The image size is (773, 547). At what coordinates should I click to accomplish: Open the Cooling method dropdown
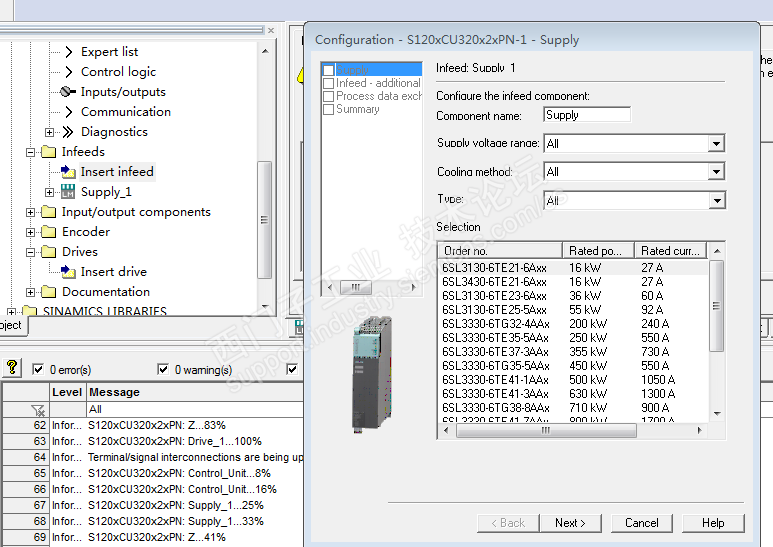click(716, 171)
